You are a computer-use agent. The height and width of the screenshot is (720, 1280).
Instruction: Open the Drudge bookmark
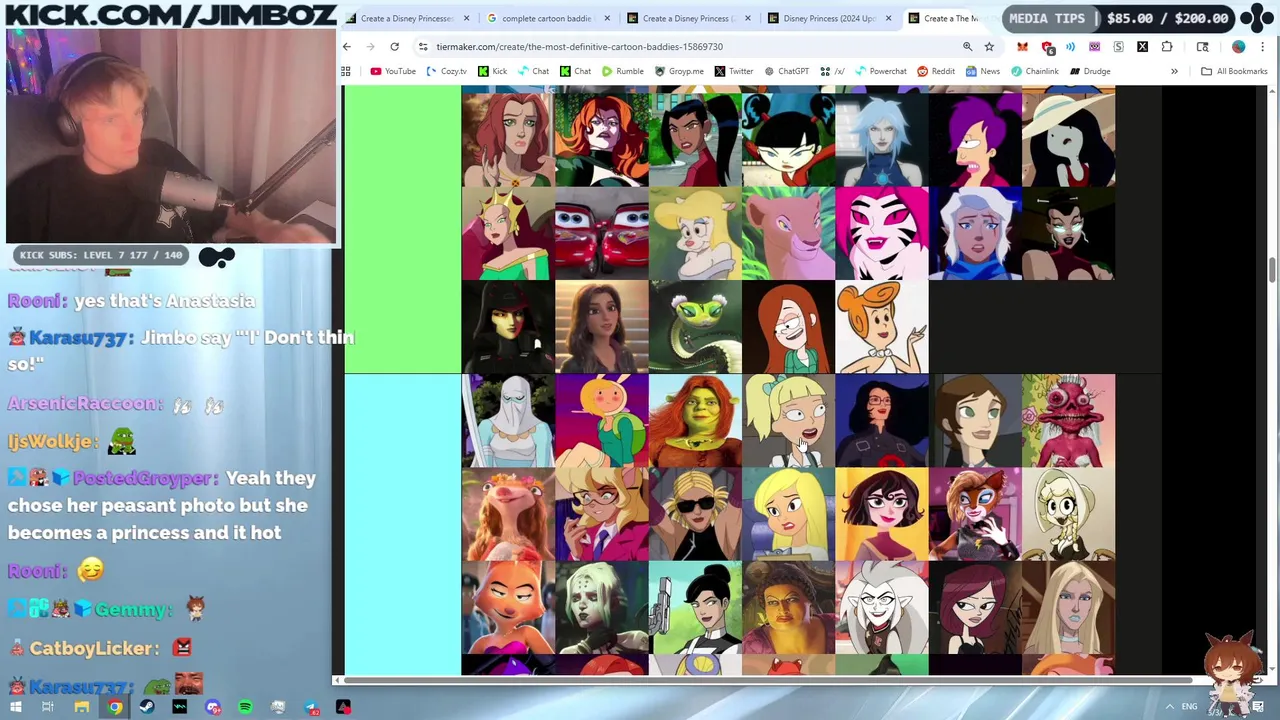(x=1089, y=71)
